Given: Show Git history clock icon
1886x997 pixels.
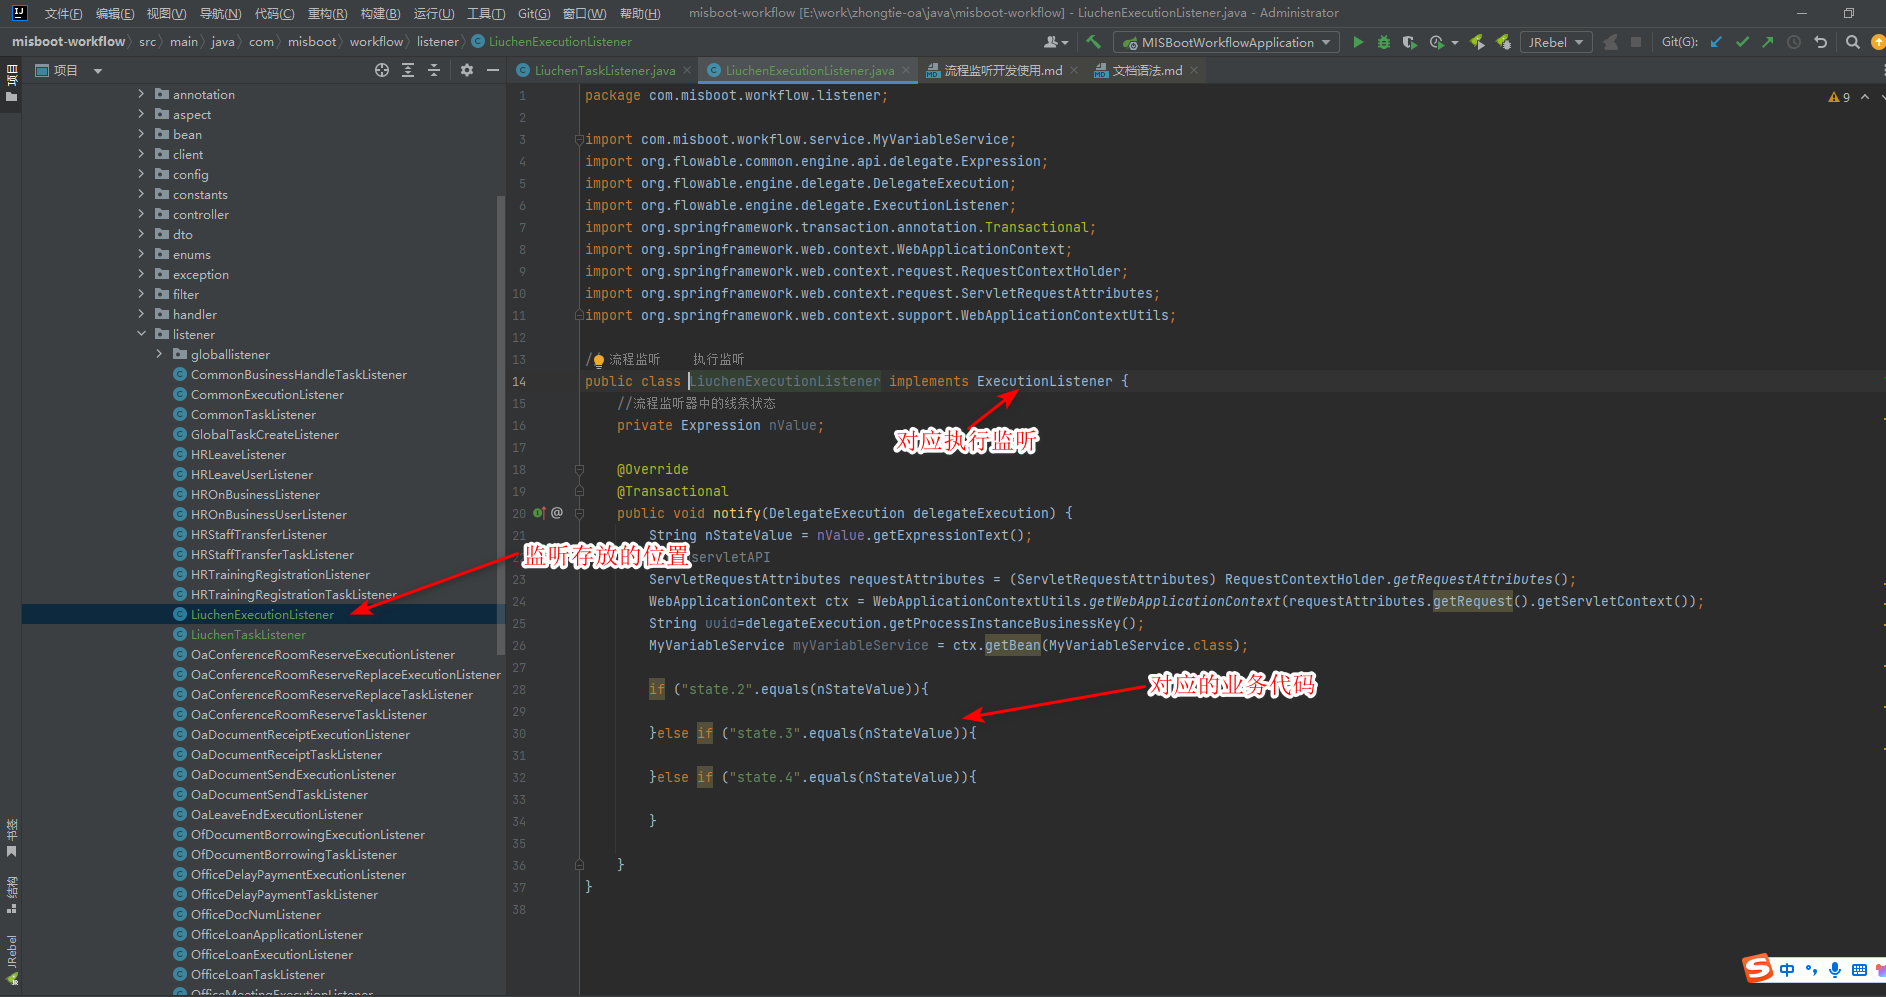Looking at the screenshot, I should point(1794,42).
